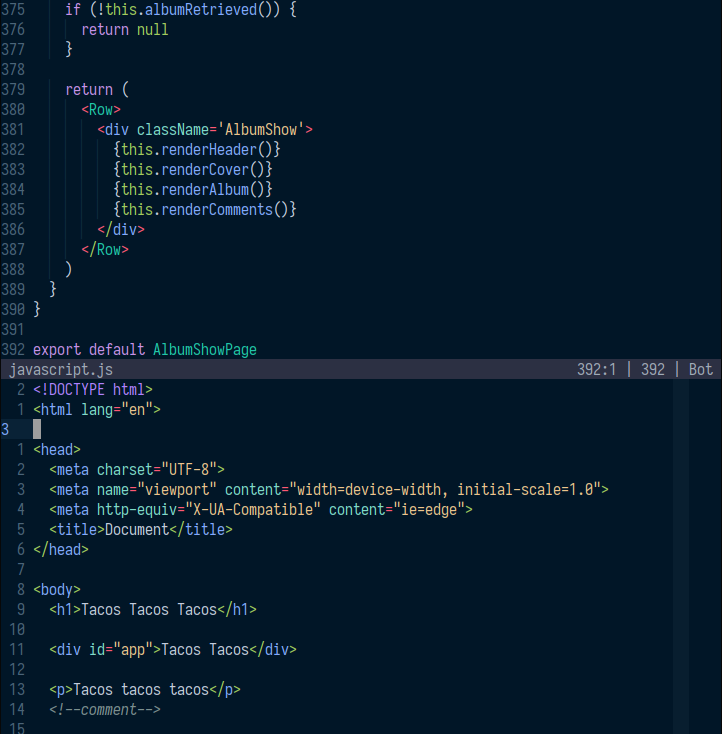
Task: Click the line total 392 beside Bot
Action: point(653,370)
